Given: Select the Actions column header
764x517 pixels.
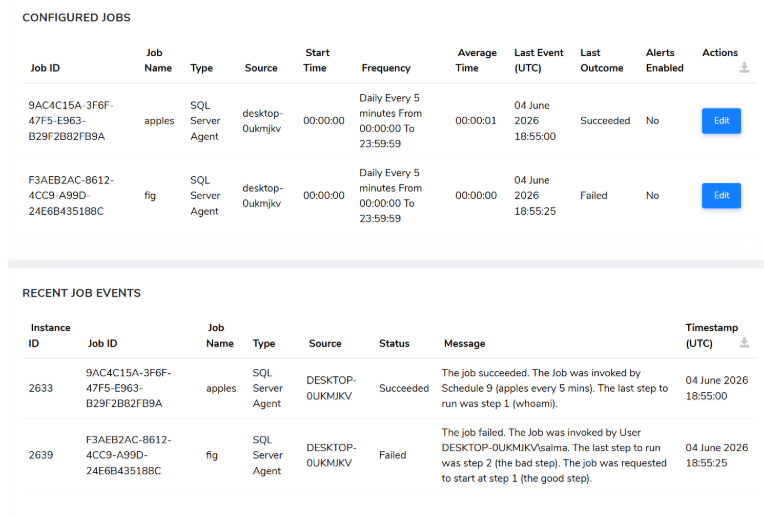Looking at the screenshot, I should click(x=720, y=53).
